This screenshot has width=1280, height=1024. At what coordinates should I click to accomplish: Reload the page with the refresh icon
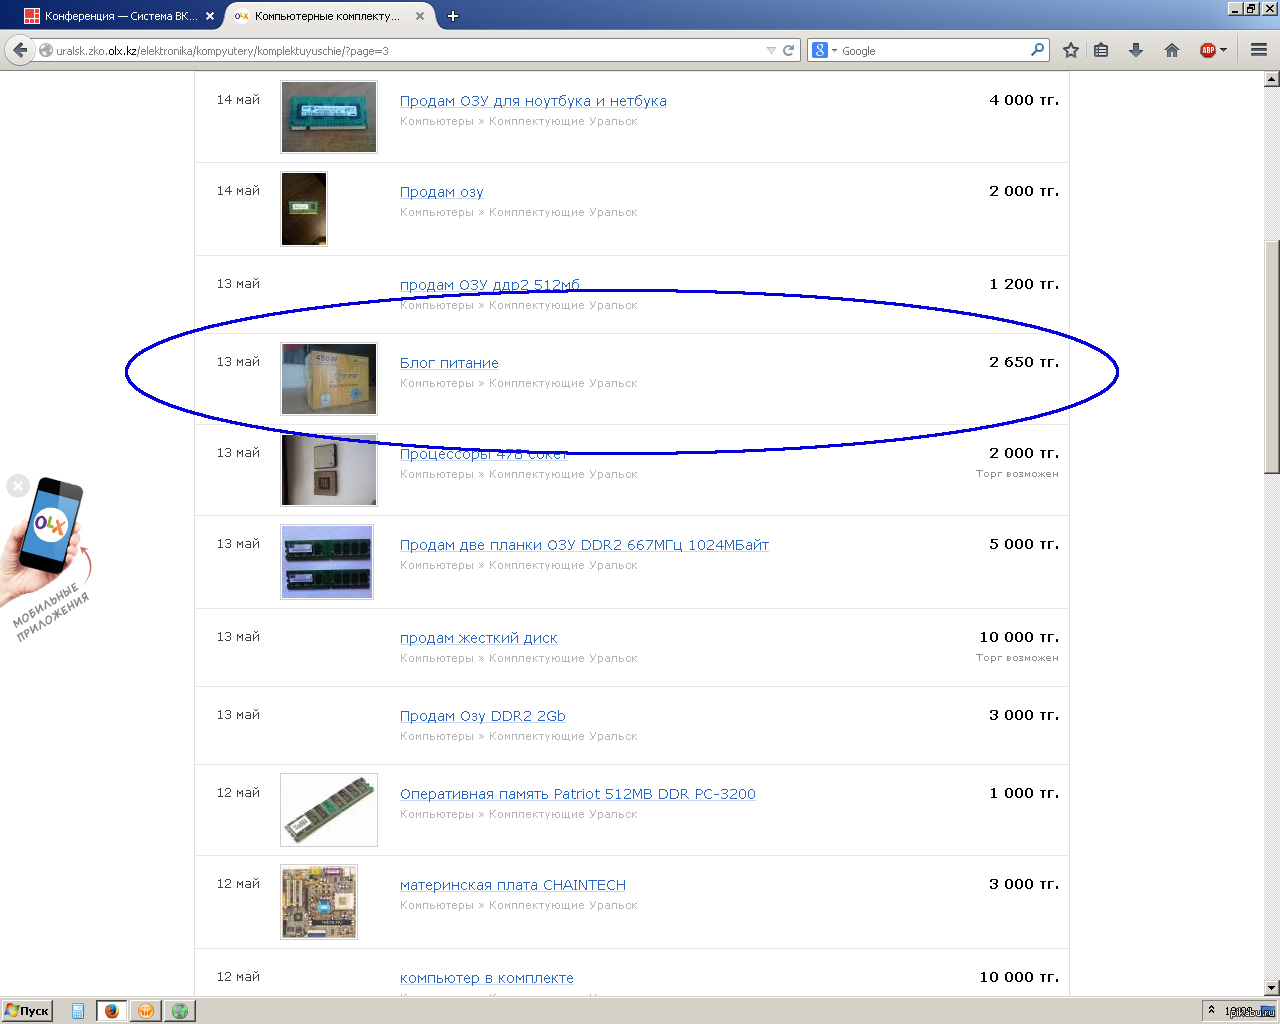point(789,50)
